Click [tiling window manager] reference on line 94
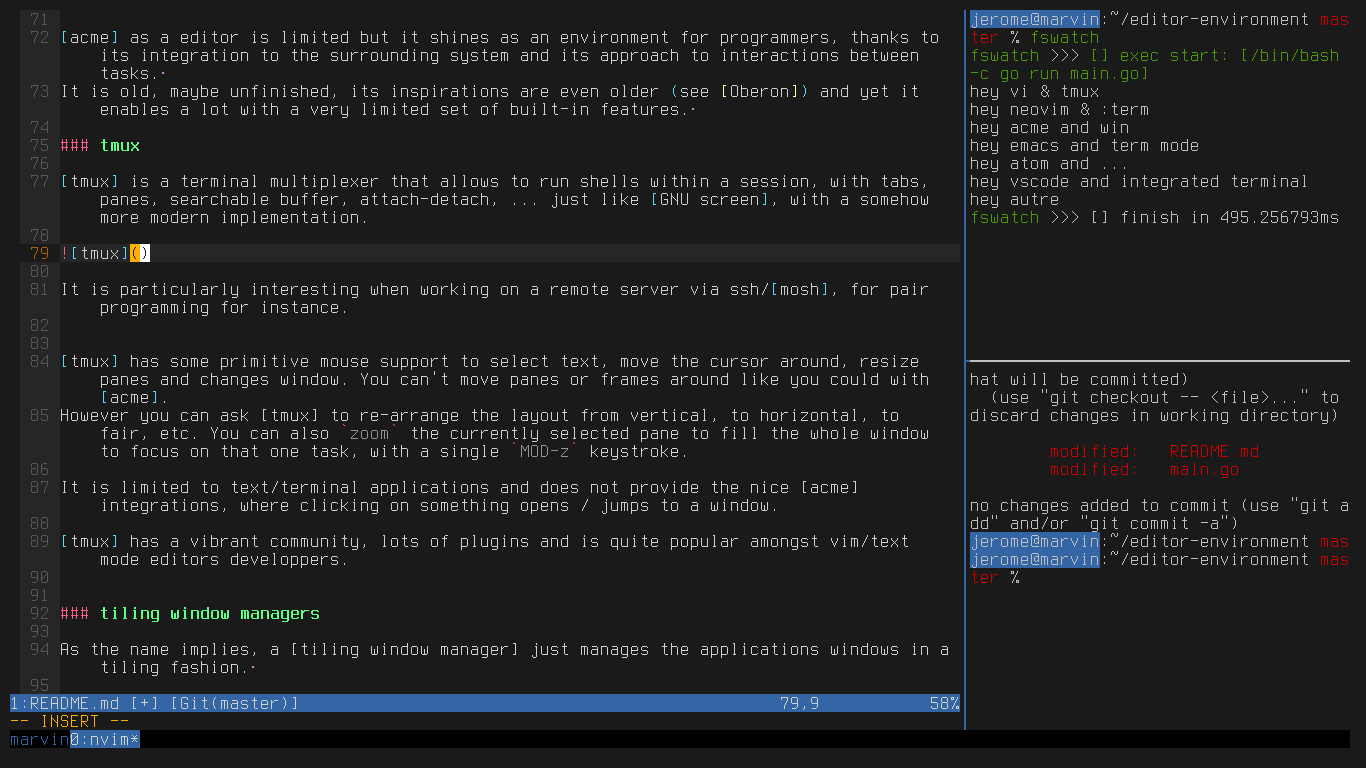 click(x=405, y=649)
